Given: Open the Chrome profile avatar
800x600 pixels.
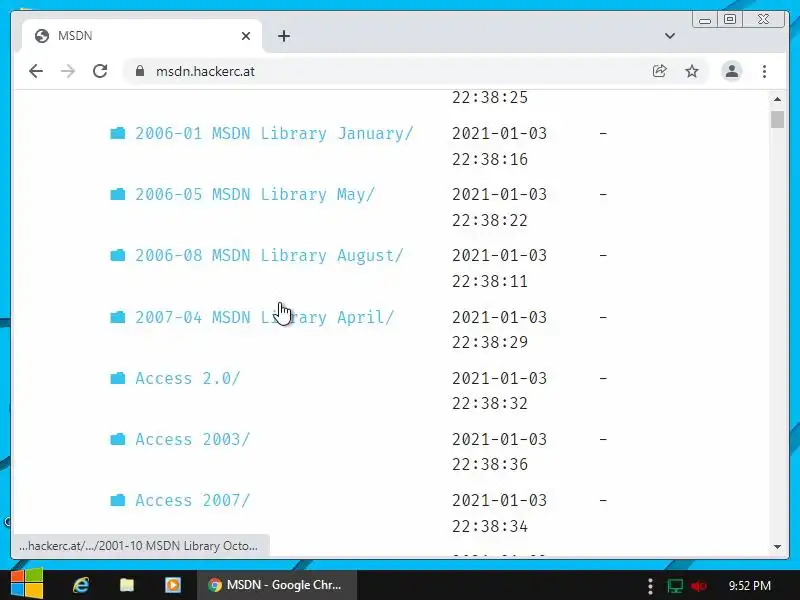Looking at the screenshot, I should tap(732, 71).
